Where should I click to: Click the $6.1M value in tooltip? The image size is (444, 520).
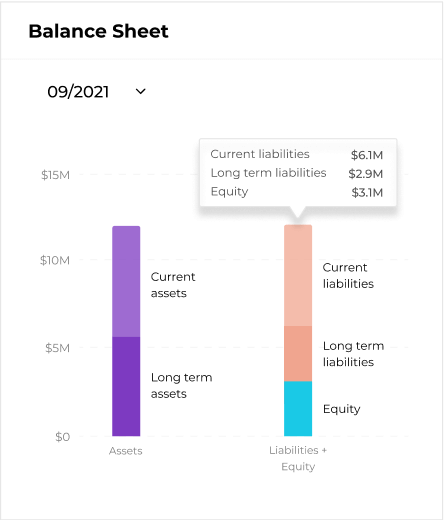click(x=367, y=155)
